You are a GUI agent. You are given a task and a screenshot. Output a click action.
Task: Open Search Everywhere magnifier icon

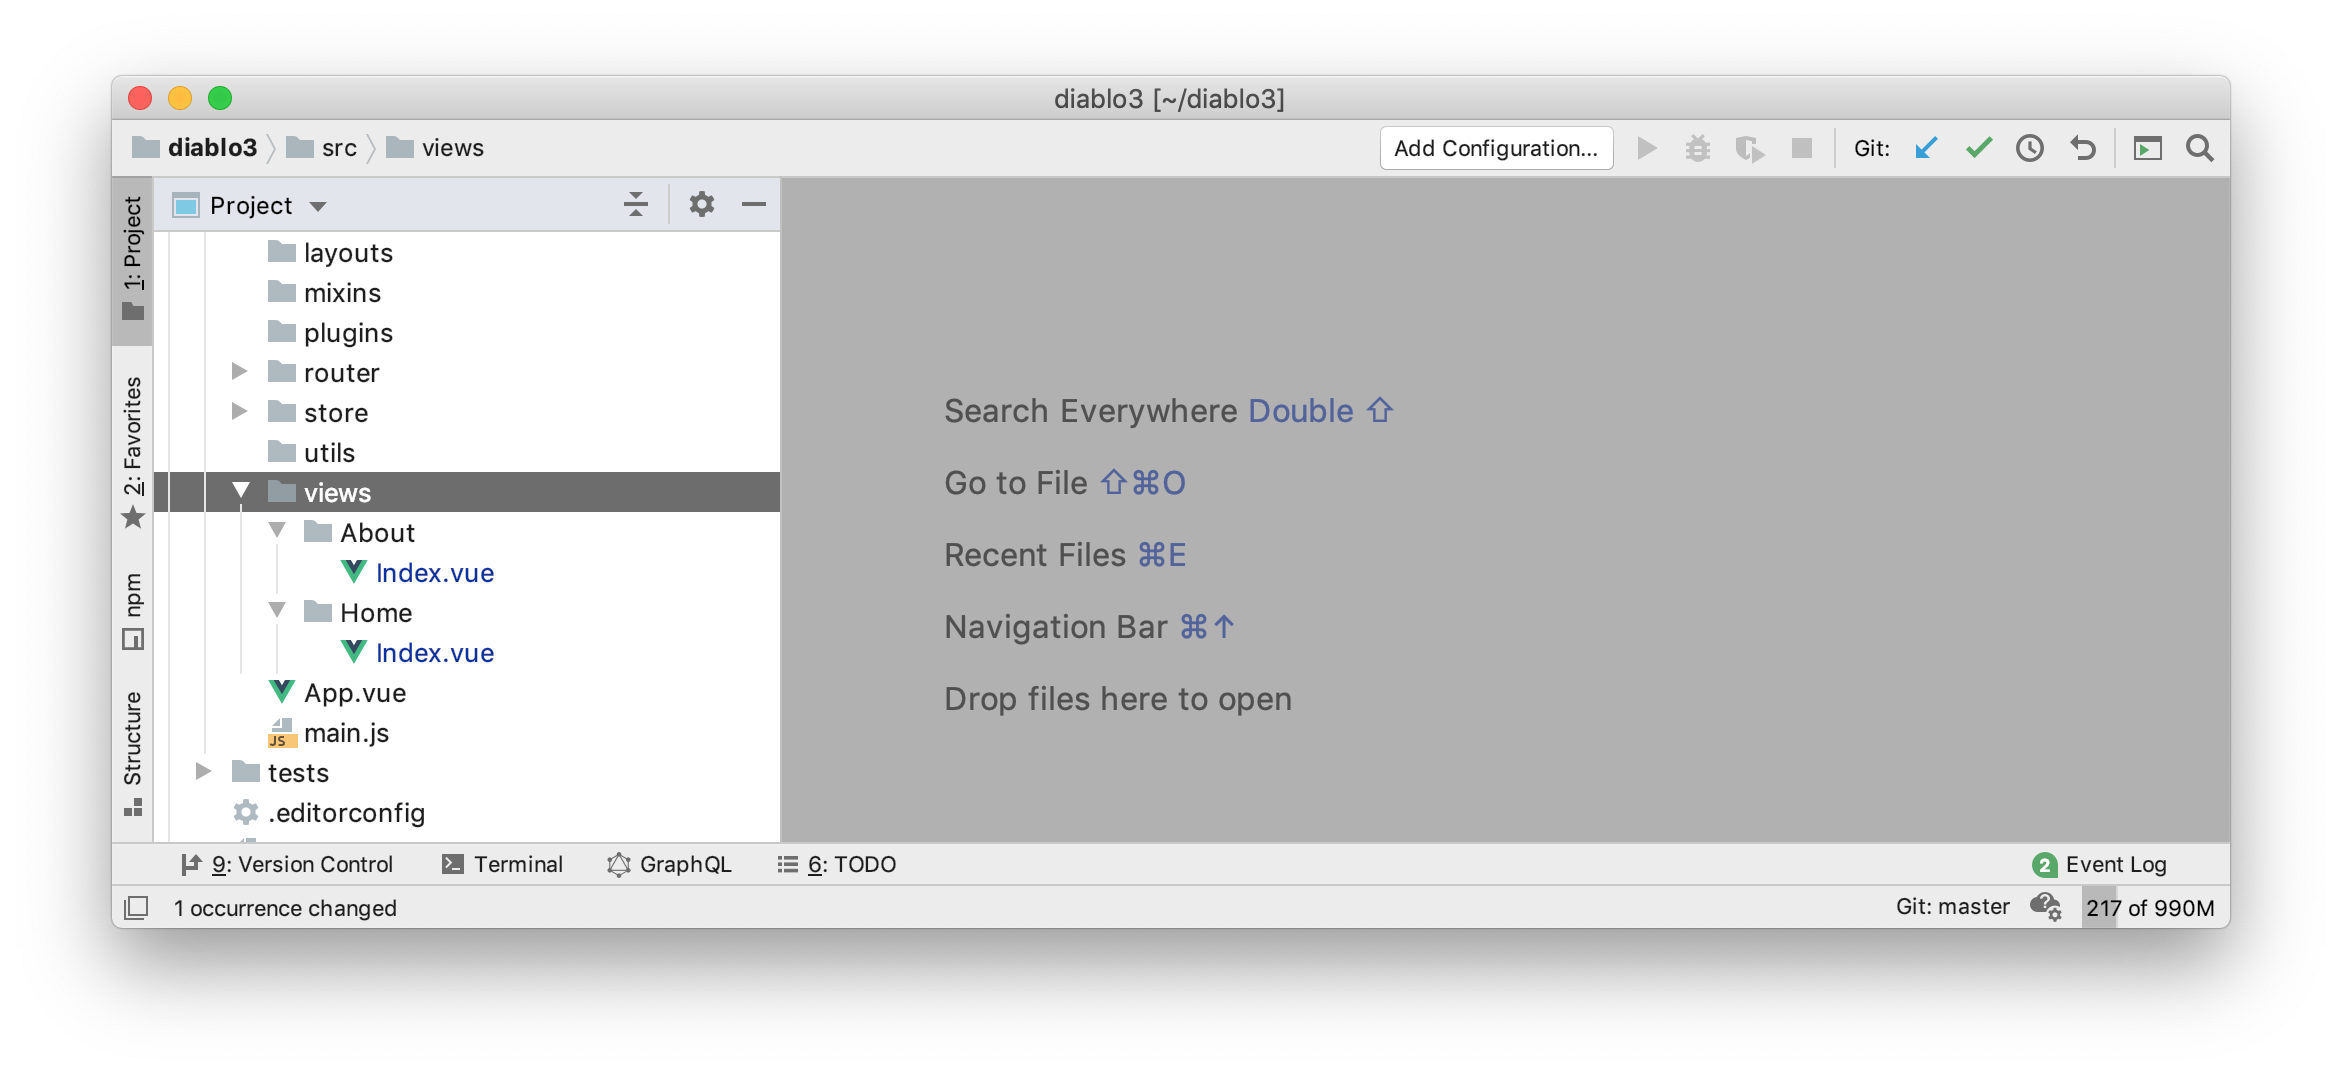point(2199,148)
